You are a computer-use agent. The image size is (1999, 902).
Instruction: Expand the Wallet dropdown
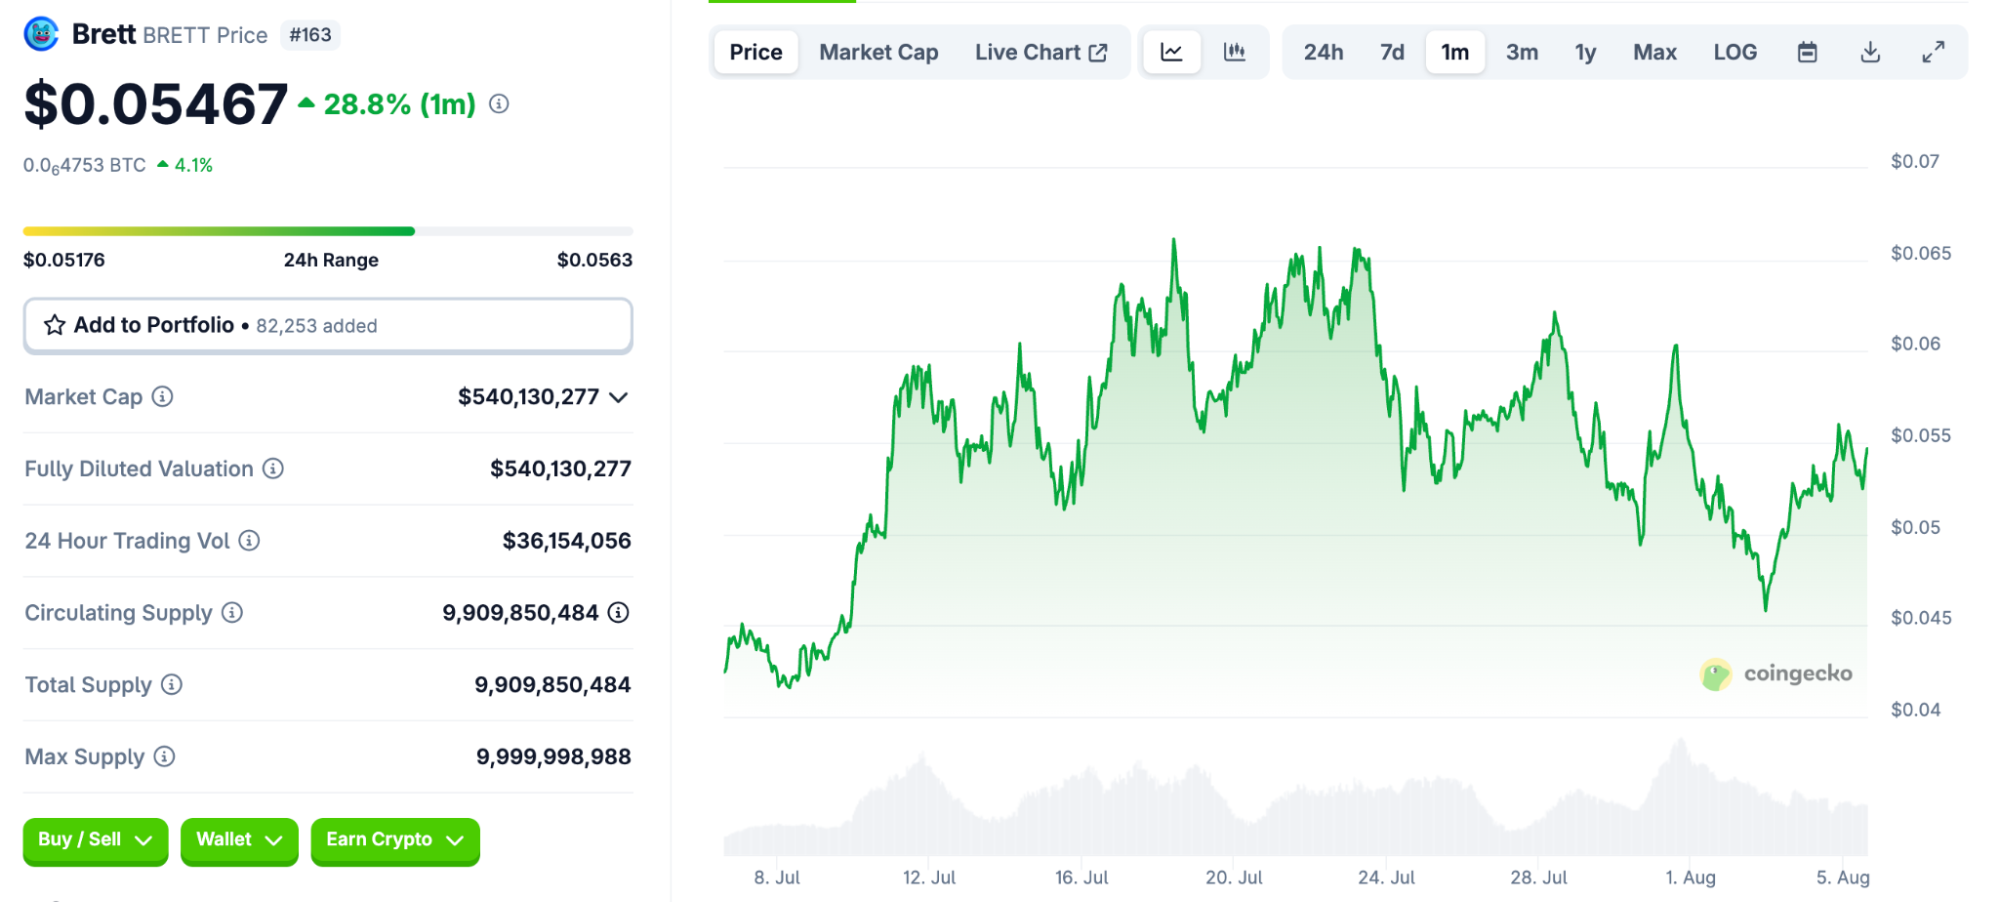(x=238, y=840)
